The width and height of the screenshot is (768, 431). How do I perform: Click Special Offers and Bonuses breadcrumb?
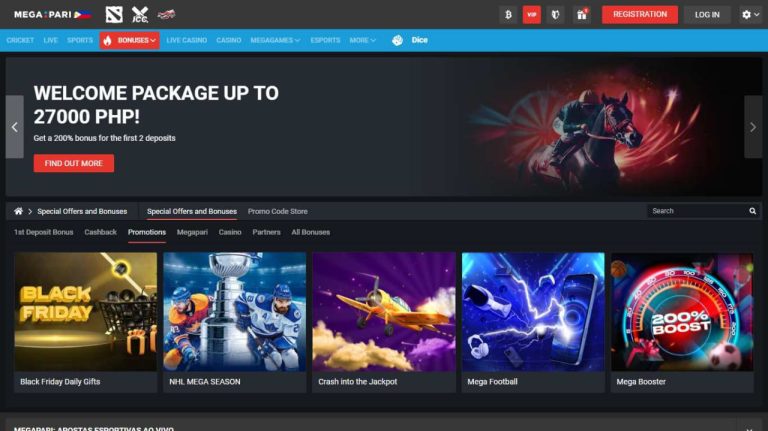82,211
